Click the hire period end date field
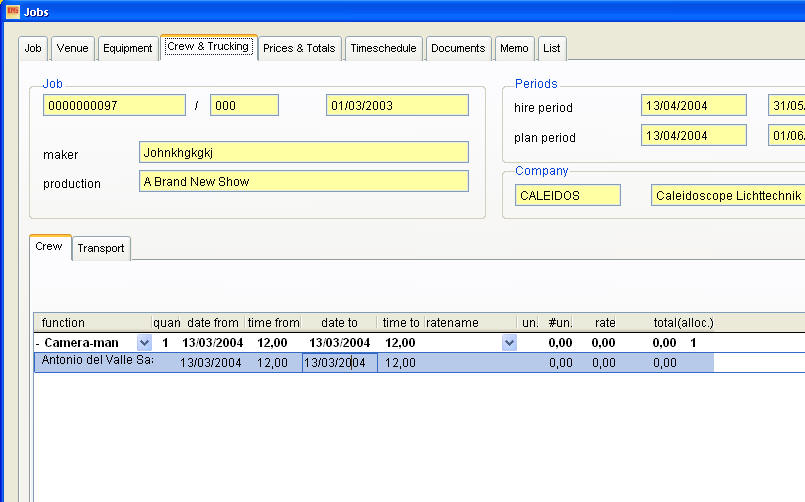This screenshot has height=502, width=805. [x=787, y=105]
